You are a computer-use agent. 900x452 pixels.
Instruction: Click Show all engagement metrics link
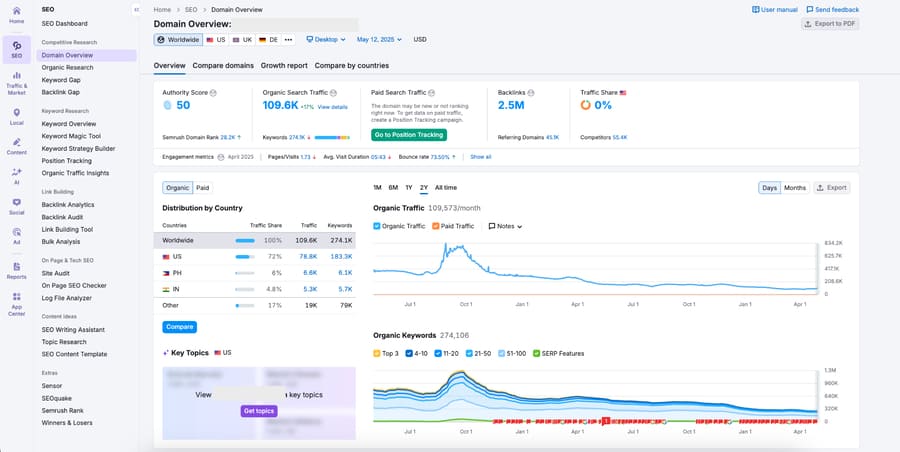(480, 157)
